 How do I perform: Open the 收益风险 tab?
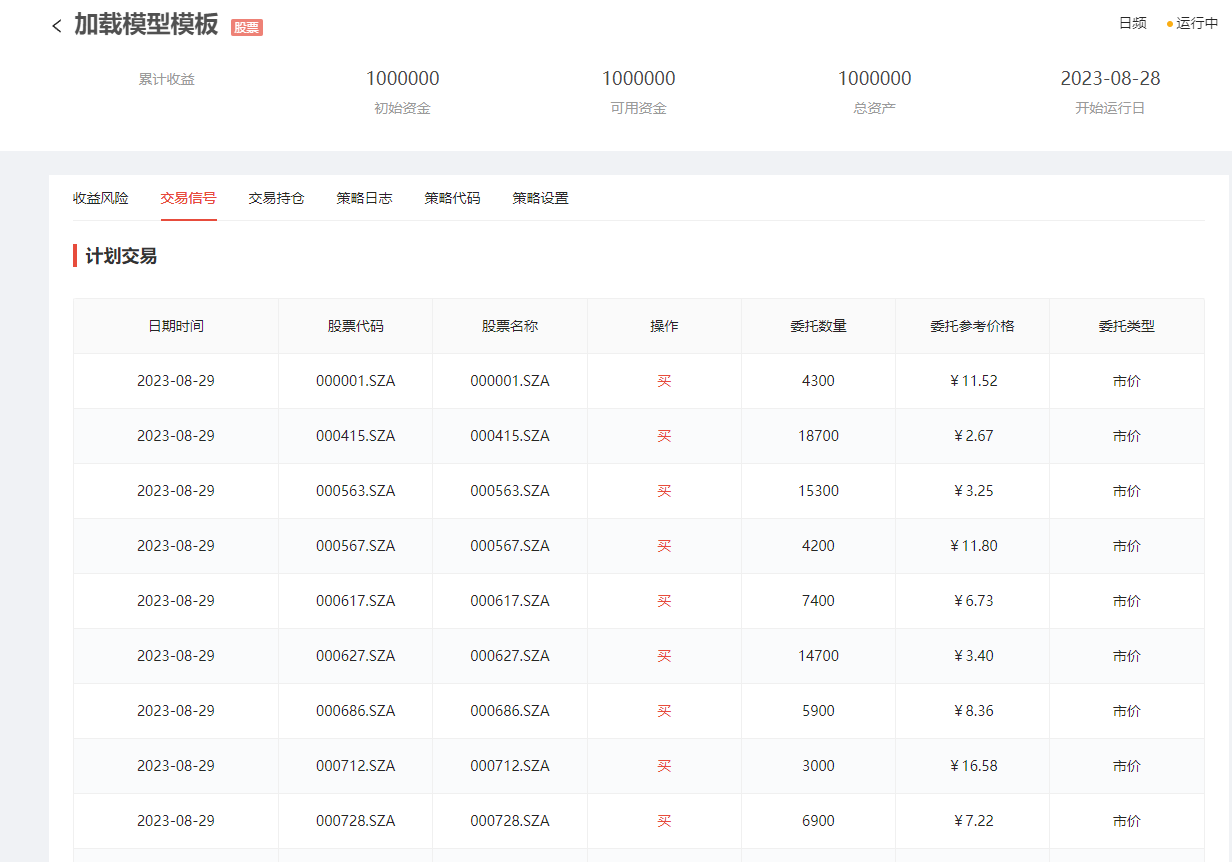pos(101,198)
